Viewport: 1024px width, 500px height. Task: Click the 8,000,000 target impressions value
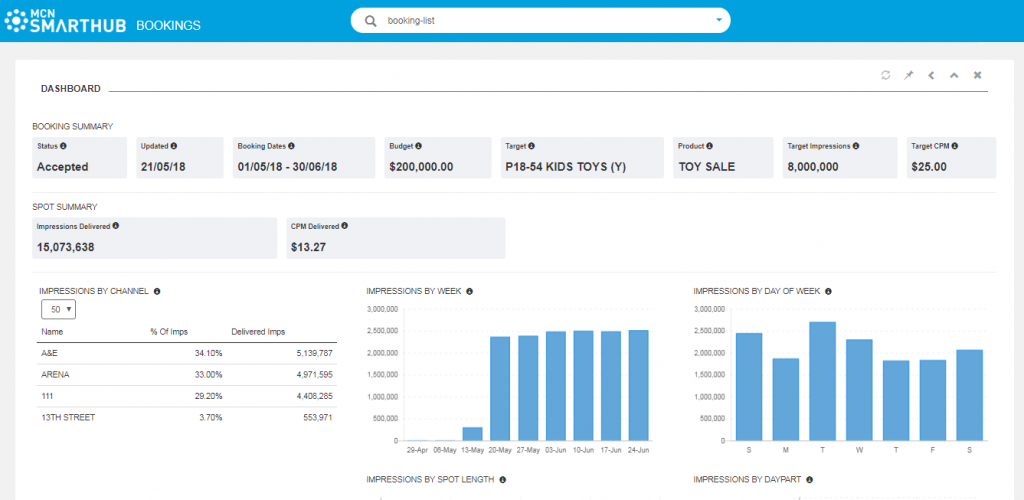pyautogui.click(x=813, y=166)
